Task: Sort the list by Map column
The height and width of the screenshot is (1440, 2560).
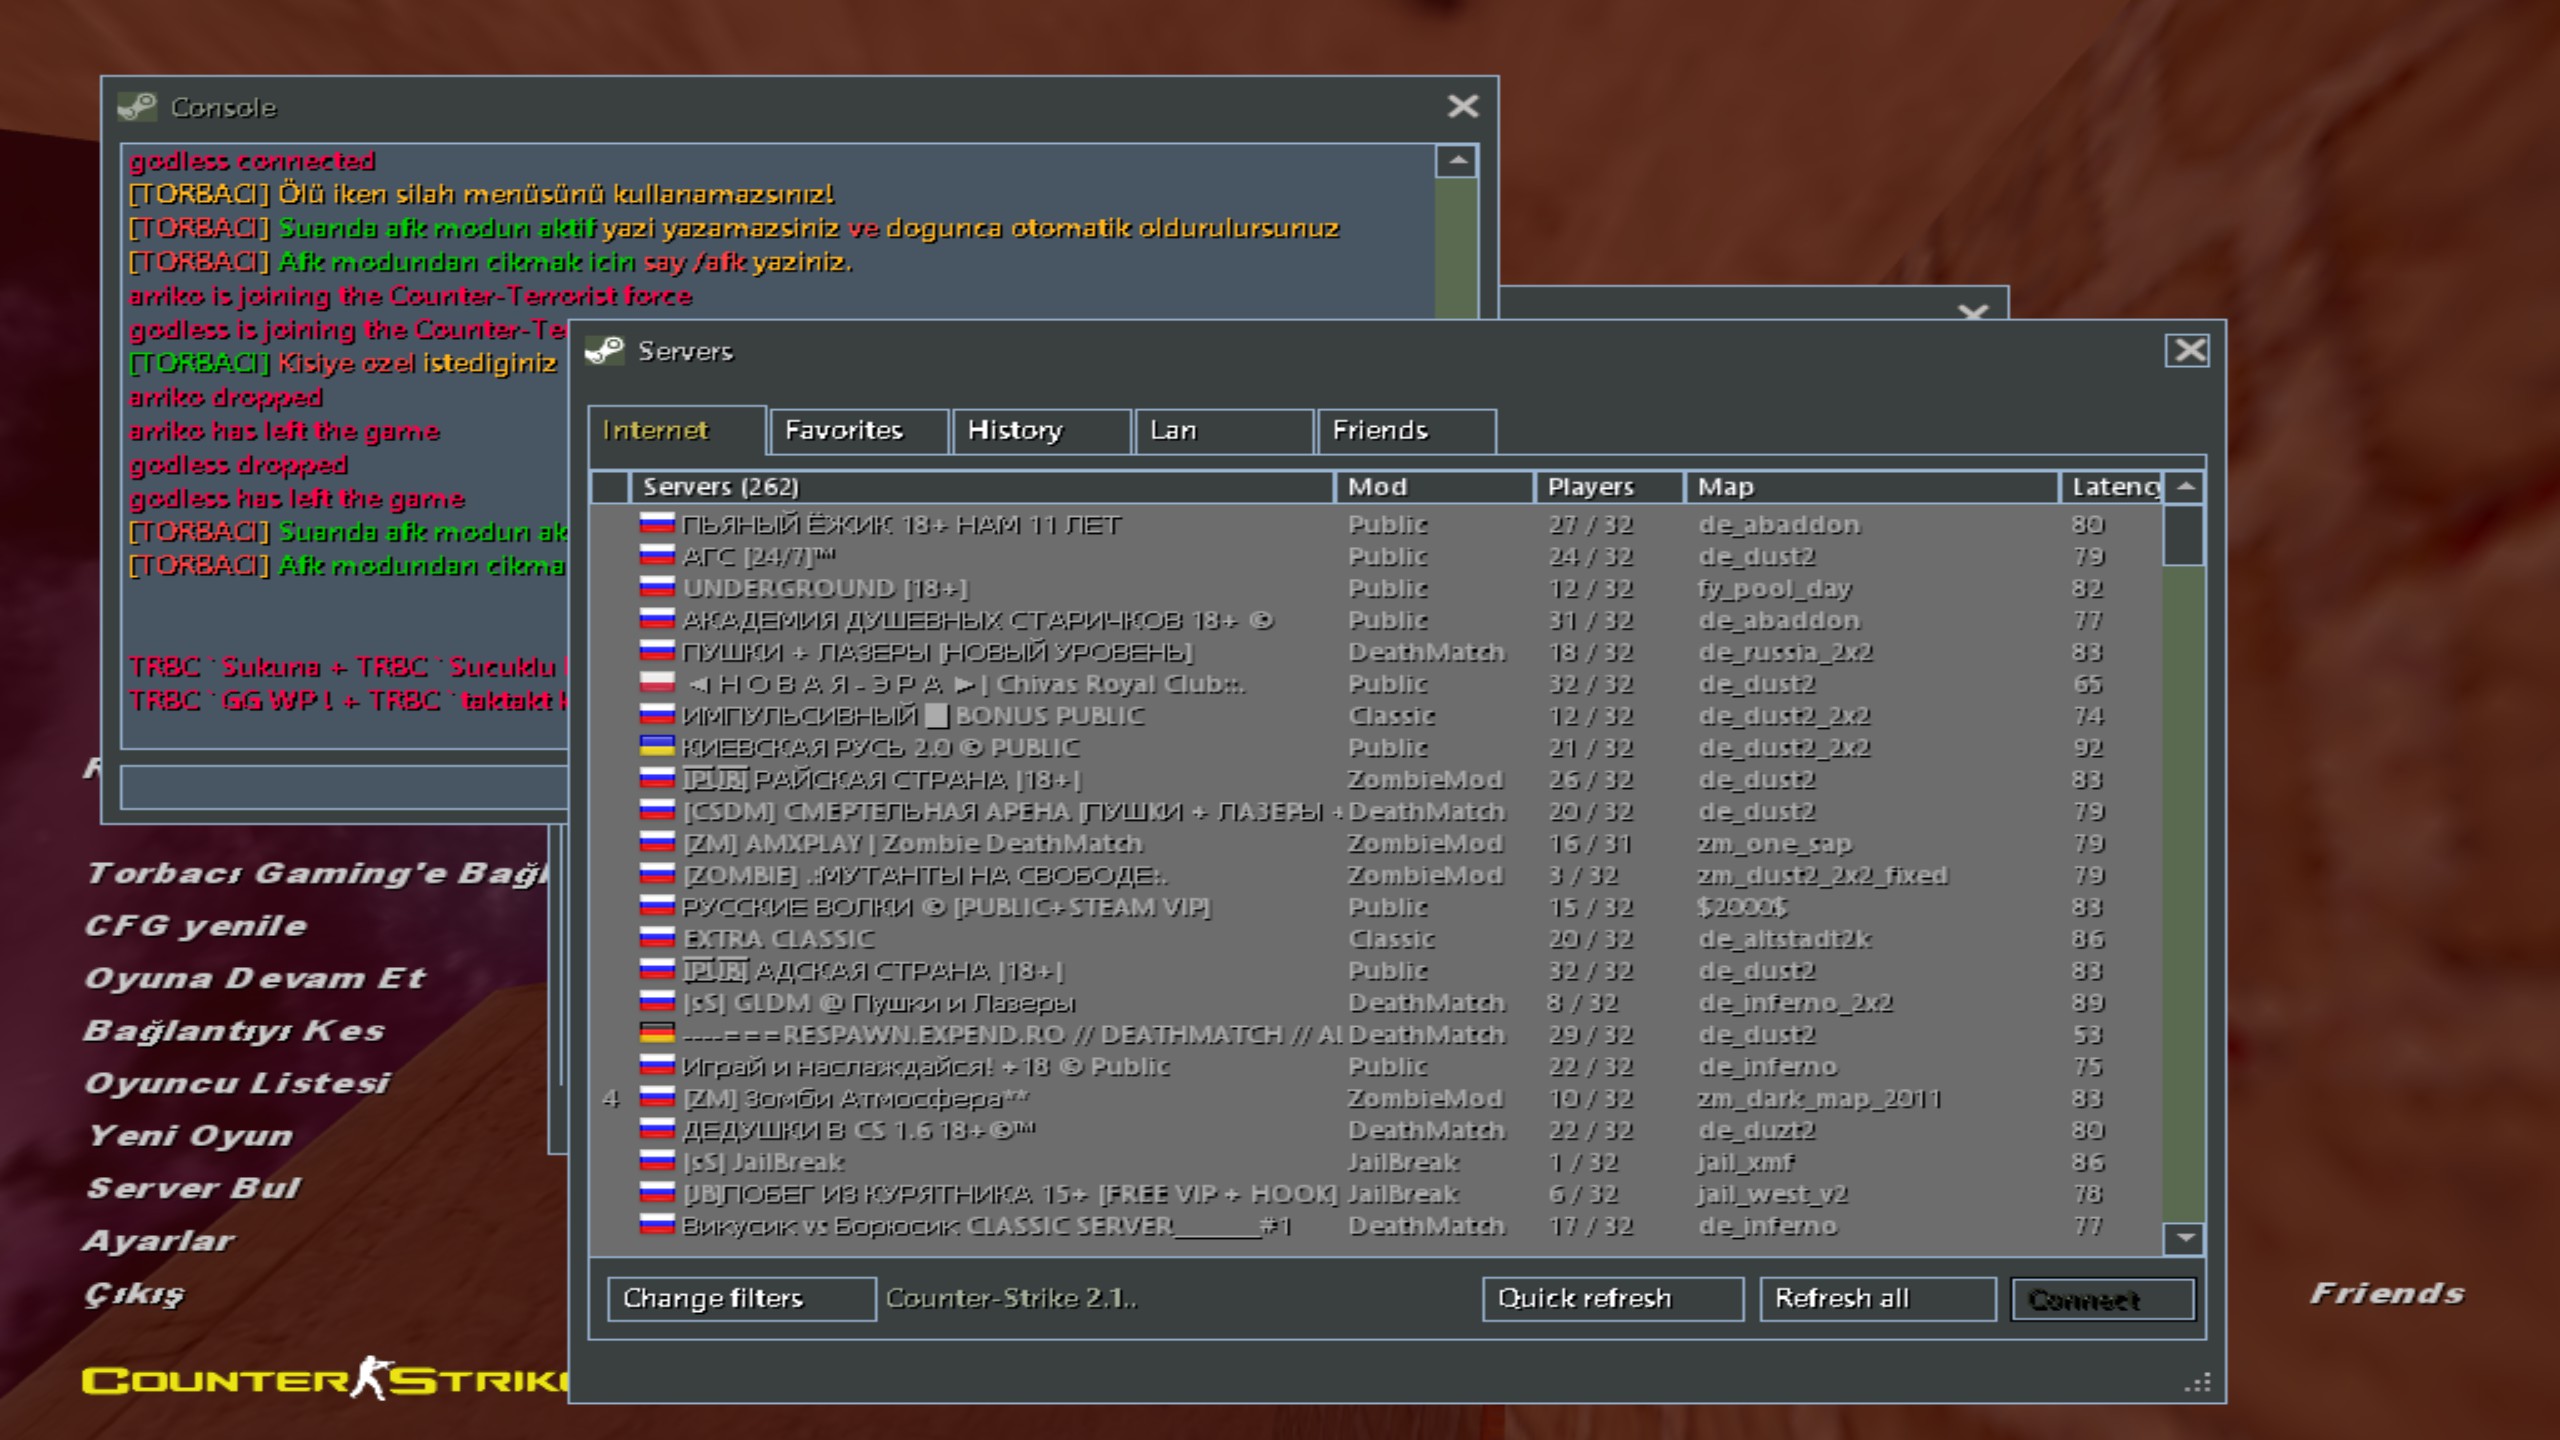Action: click(x=1872, y=487)
